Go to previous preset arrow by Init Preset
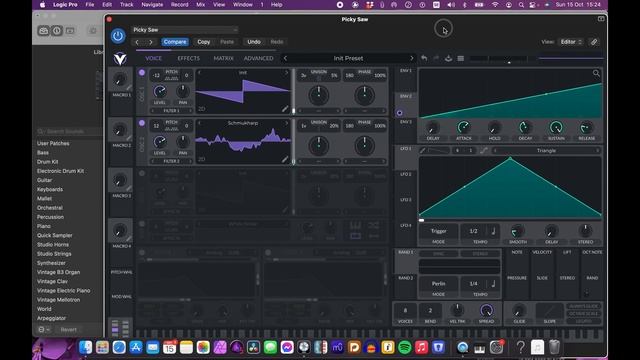The image size is (640, 360). (x=285, y=58)
